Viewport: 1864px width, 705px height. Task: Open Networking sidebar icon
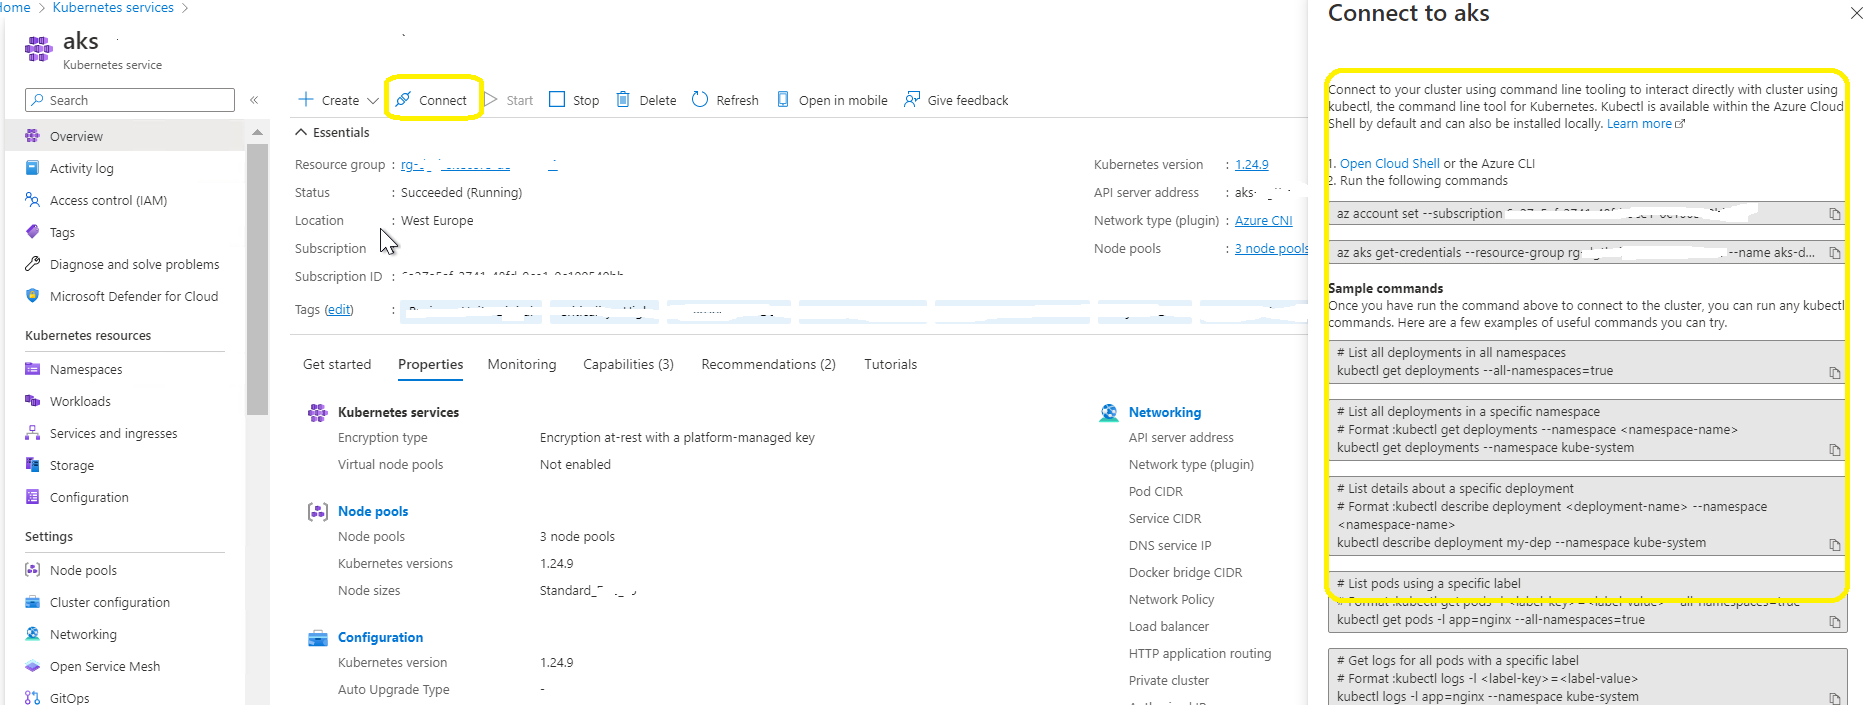pos(32,634)
